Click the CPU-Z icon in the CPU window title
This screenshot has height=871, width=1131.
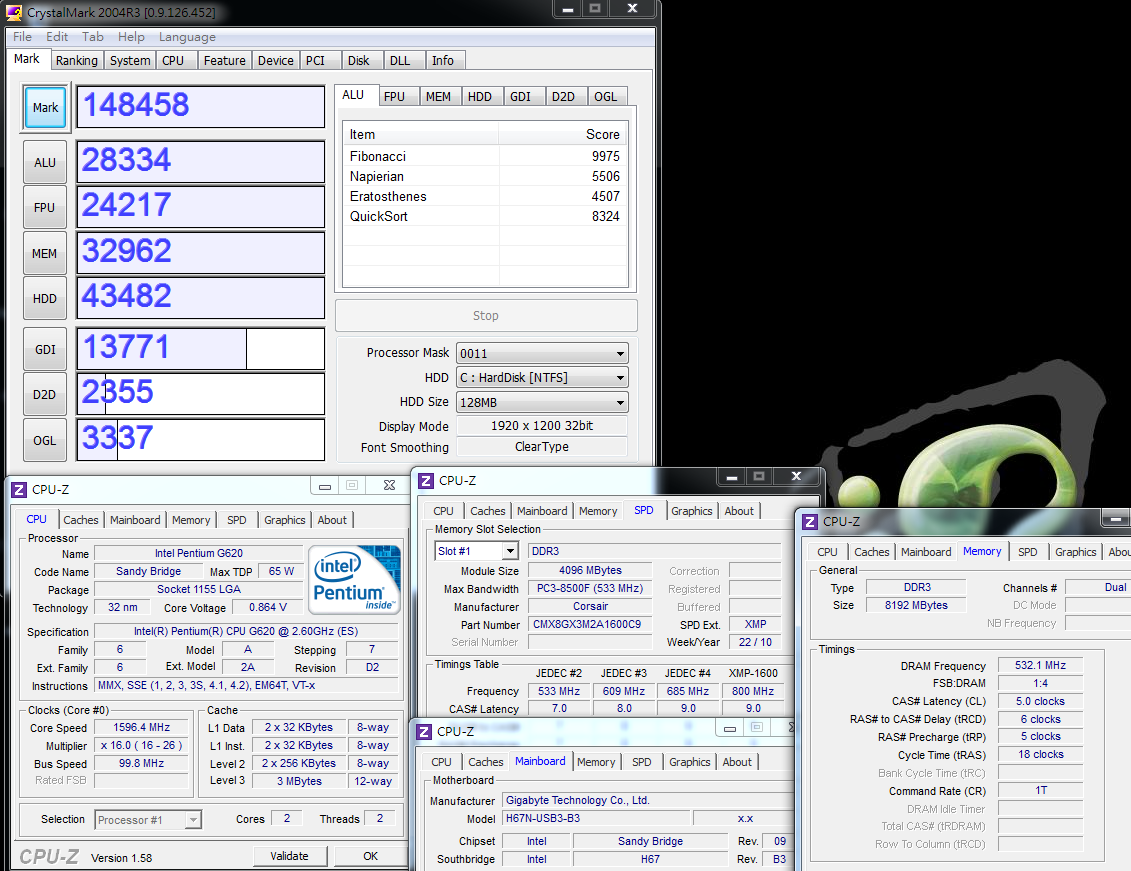coord(19,490)
